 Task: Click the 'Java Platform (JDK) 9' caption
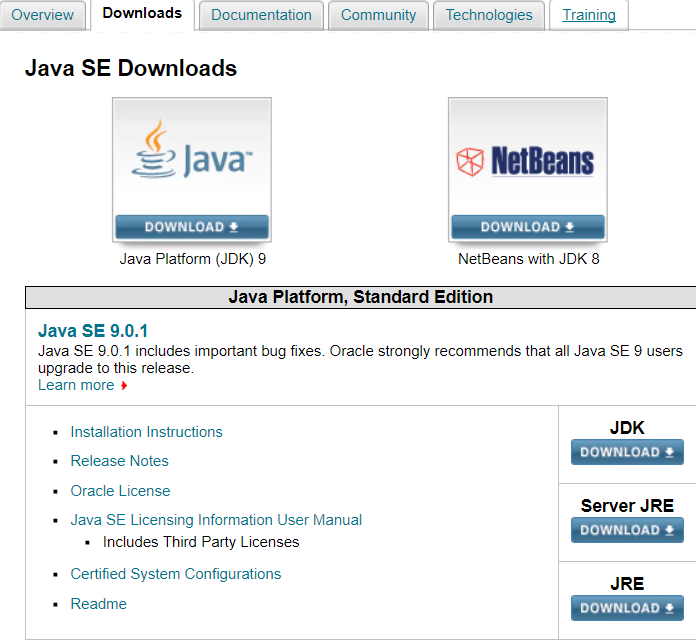(193, 259)
